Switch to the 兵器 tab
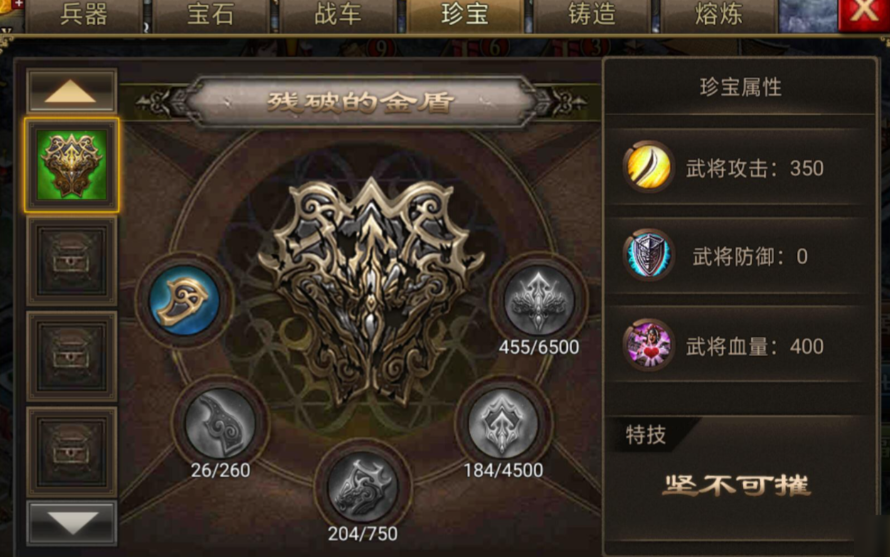 tap(83, 15)
